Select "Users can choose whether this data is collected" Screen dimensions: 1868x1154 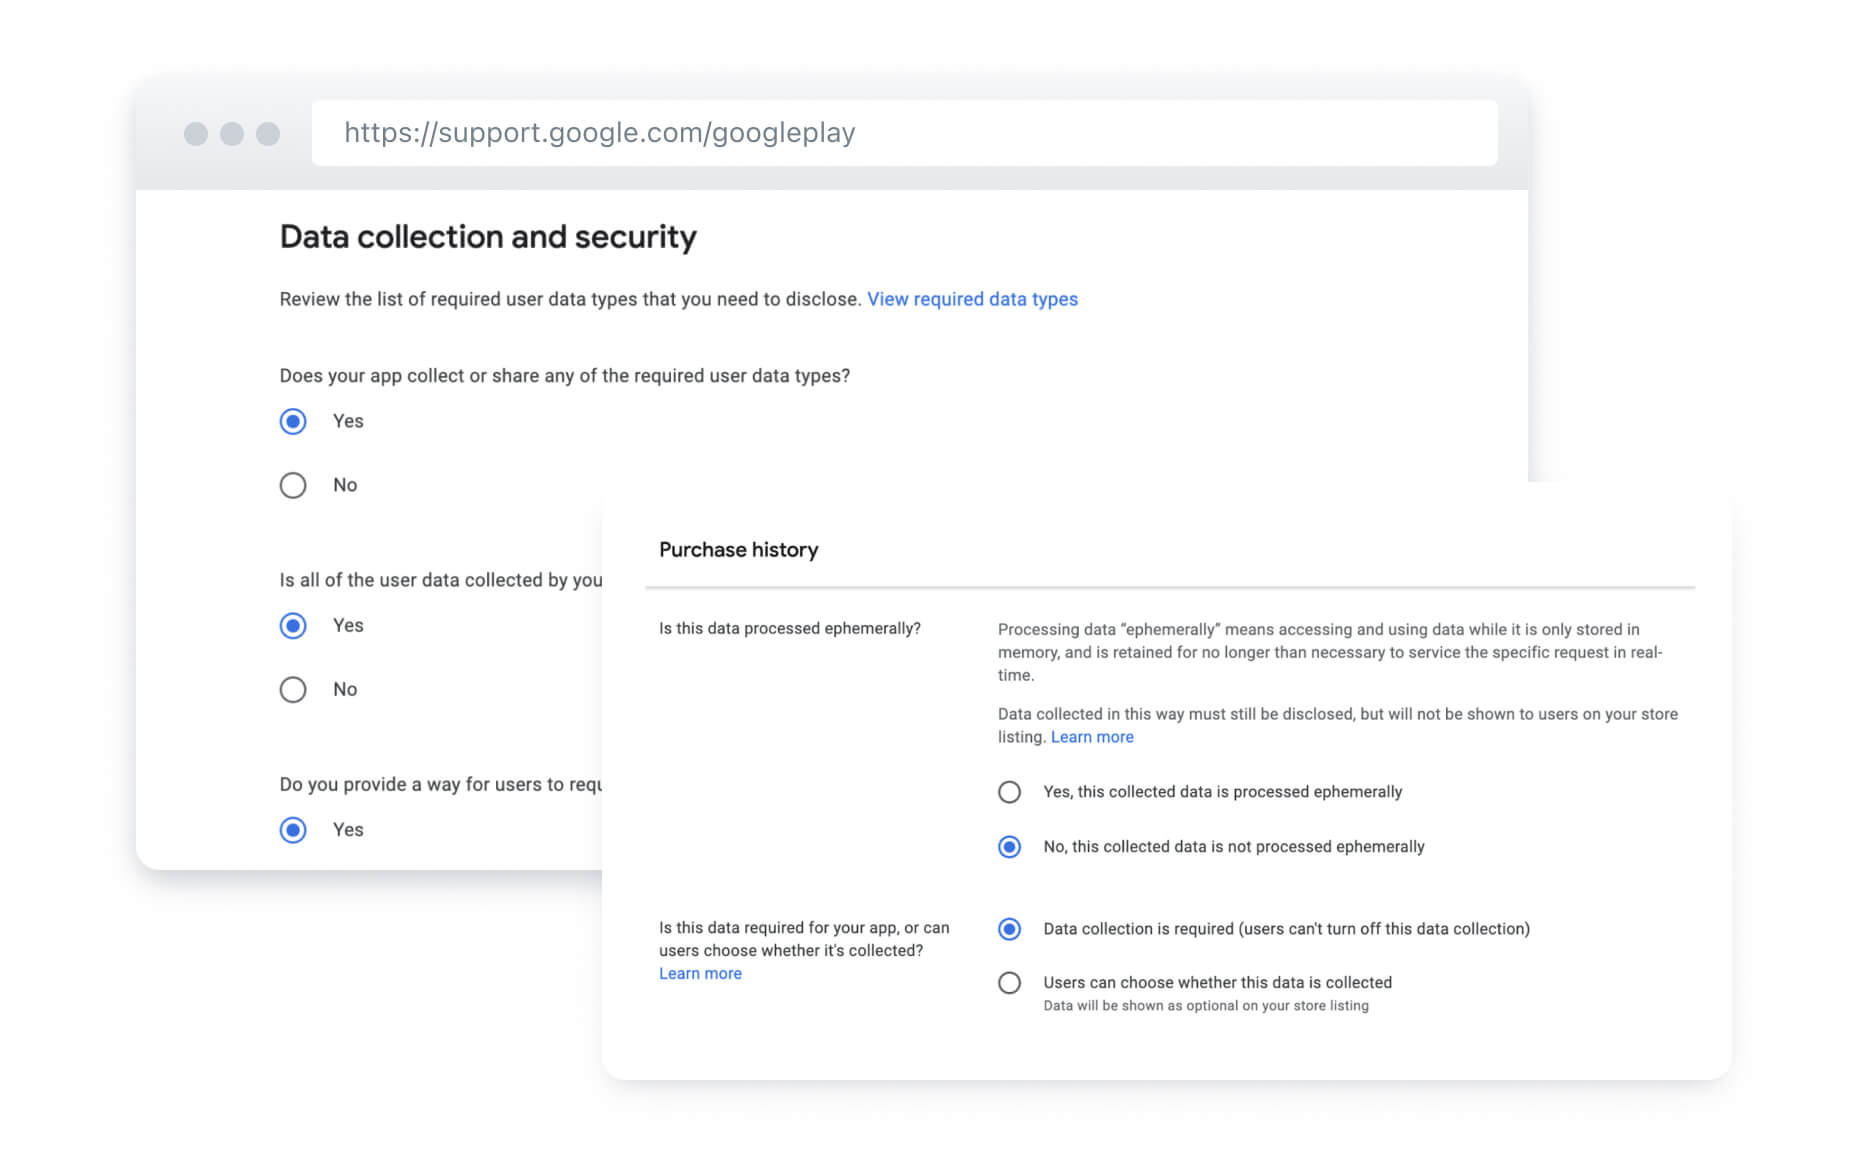[x=1009, y=983]
